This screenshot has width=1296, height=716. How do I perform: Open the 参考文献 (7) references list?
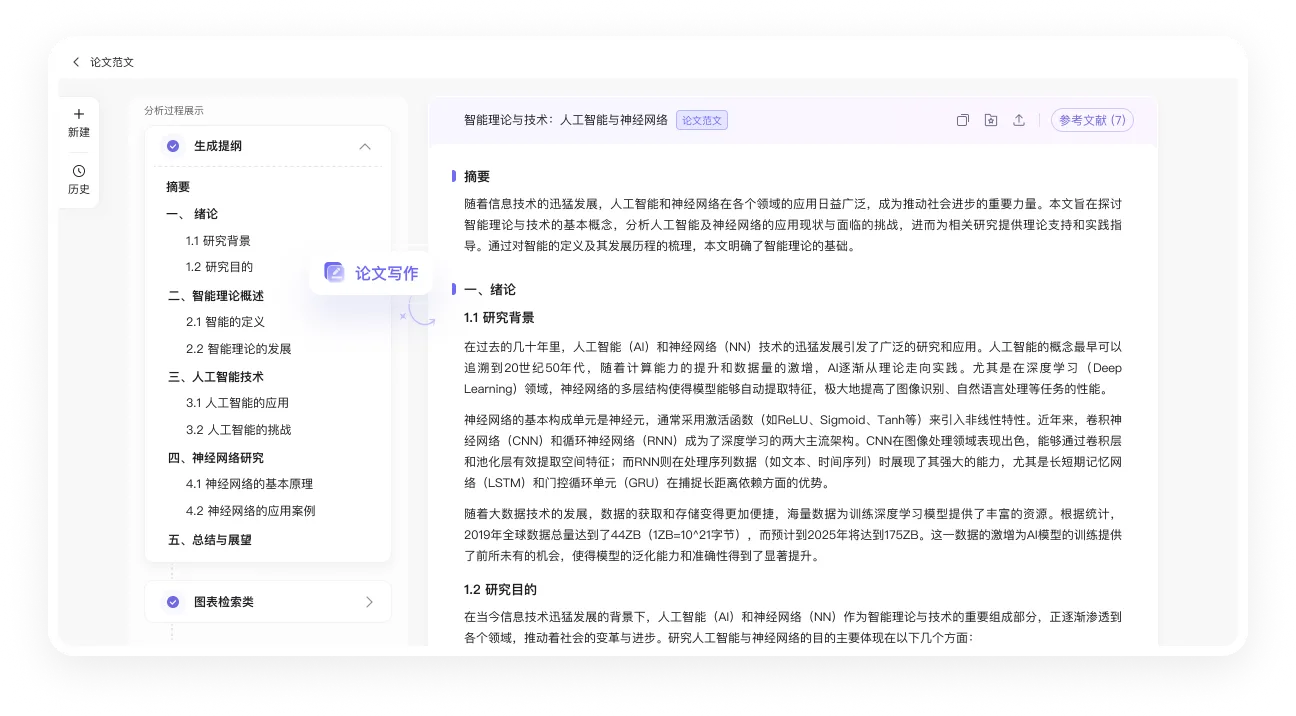(1092, 120)
